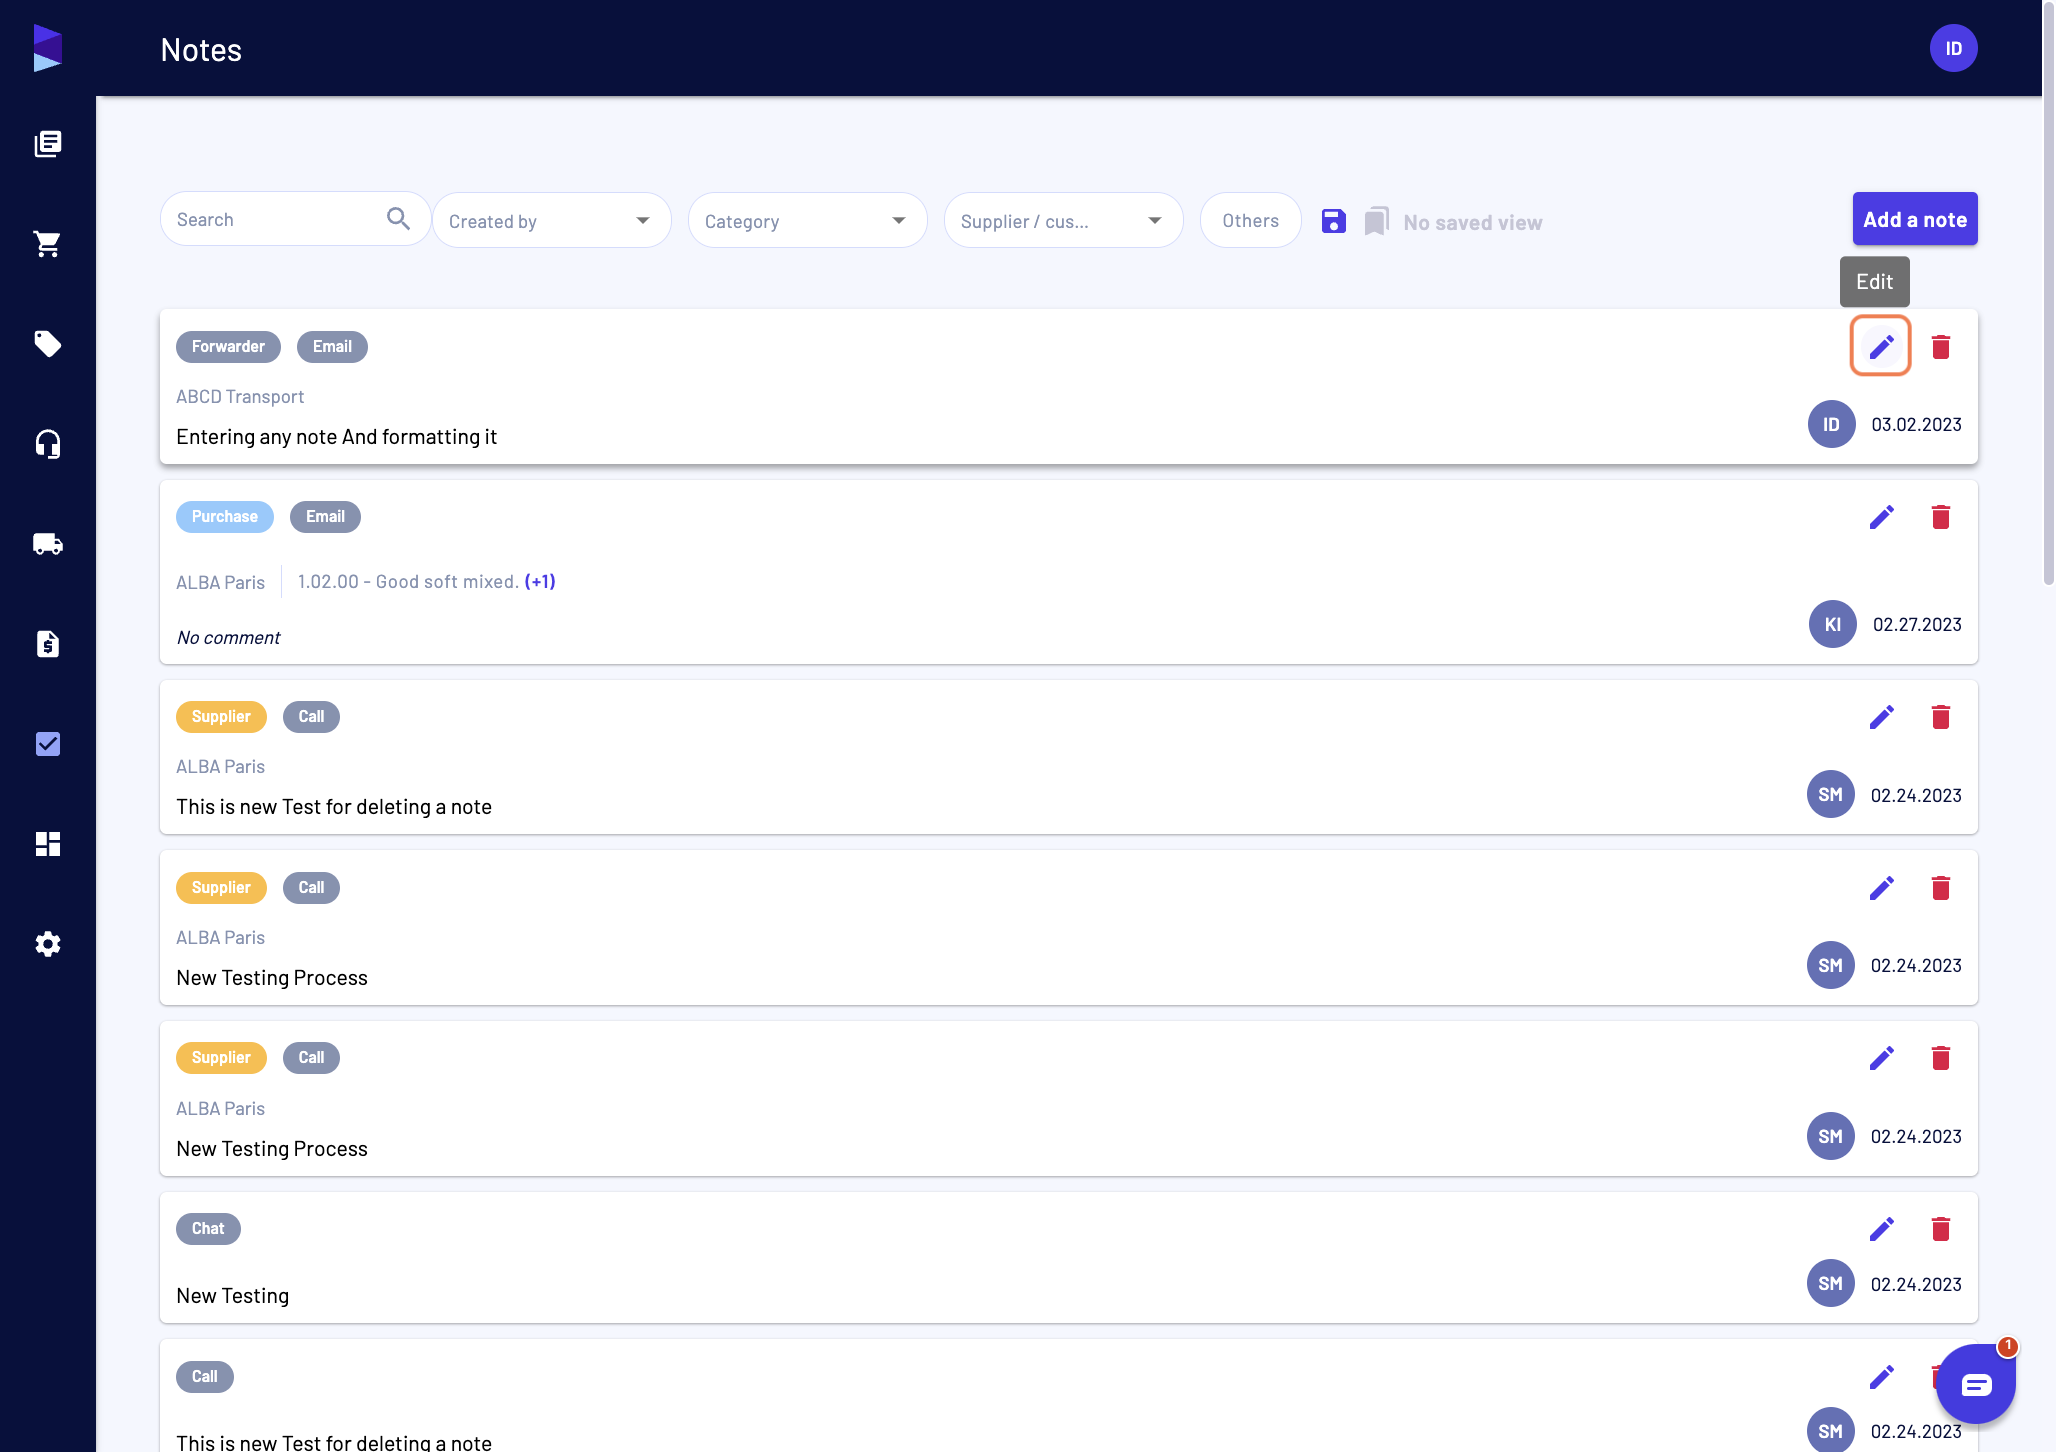Image resolution: width=2056 pixels, height=1452 pixels.
Task: Click the search magnifier icon
Action: (398, 219)
